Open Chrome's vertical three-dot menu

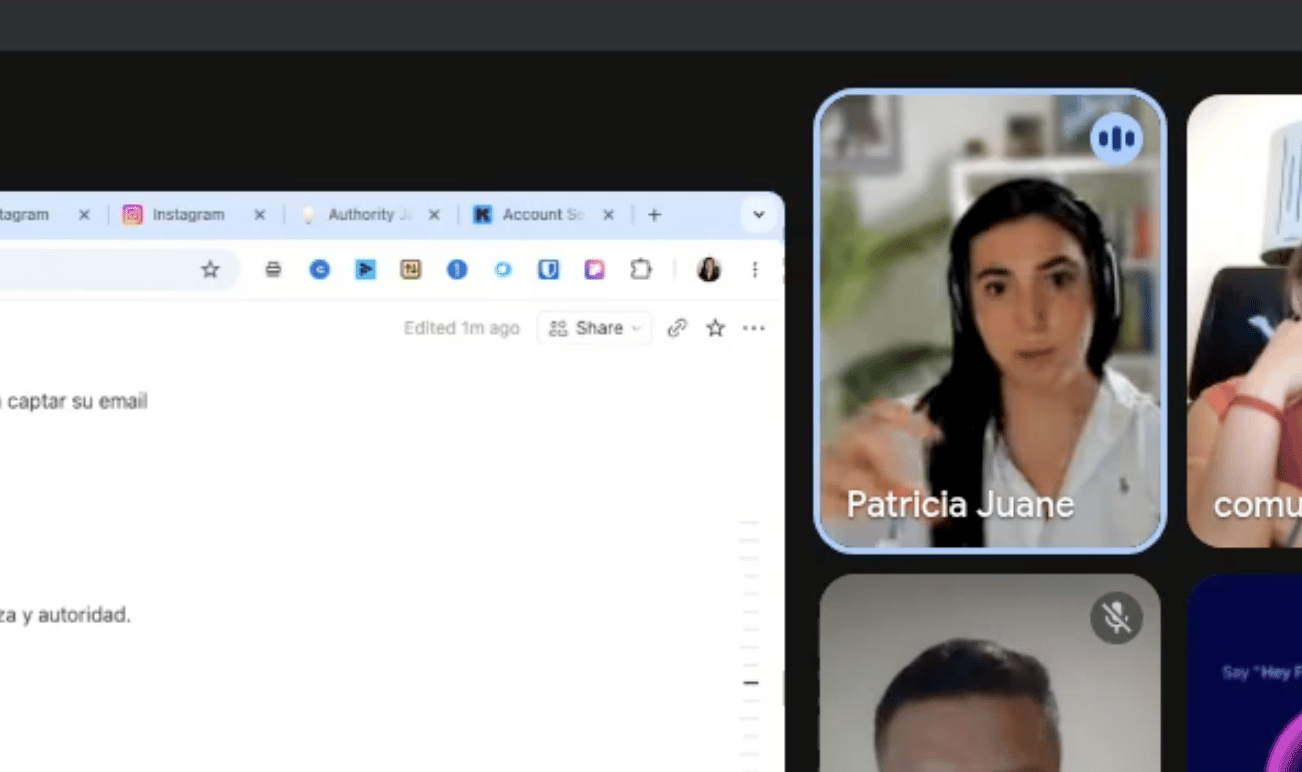[755, 269]
